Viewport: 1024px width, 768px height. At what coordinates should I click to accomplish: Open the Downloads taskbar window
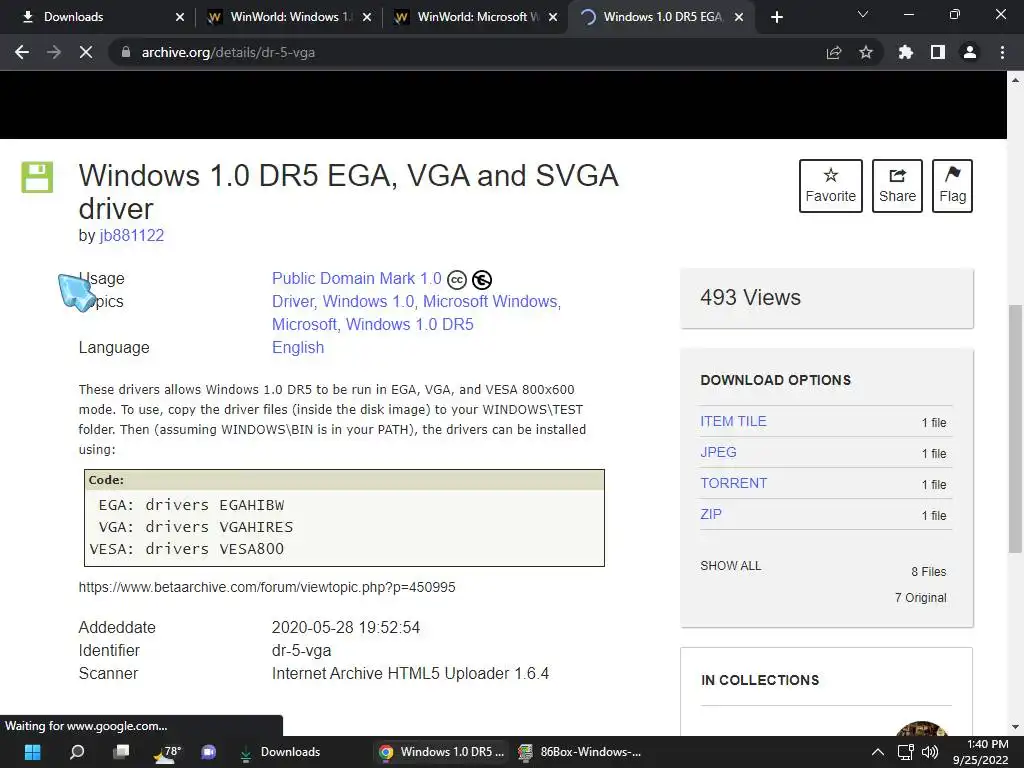click(281, 752)
